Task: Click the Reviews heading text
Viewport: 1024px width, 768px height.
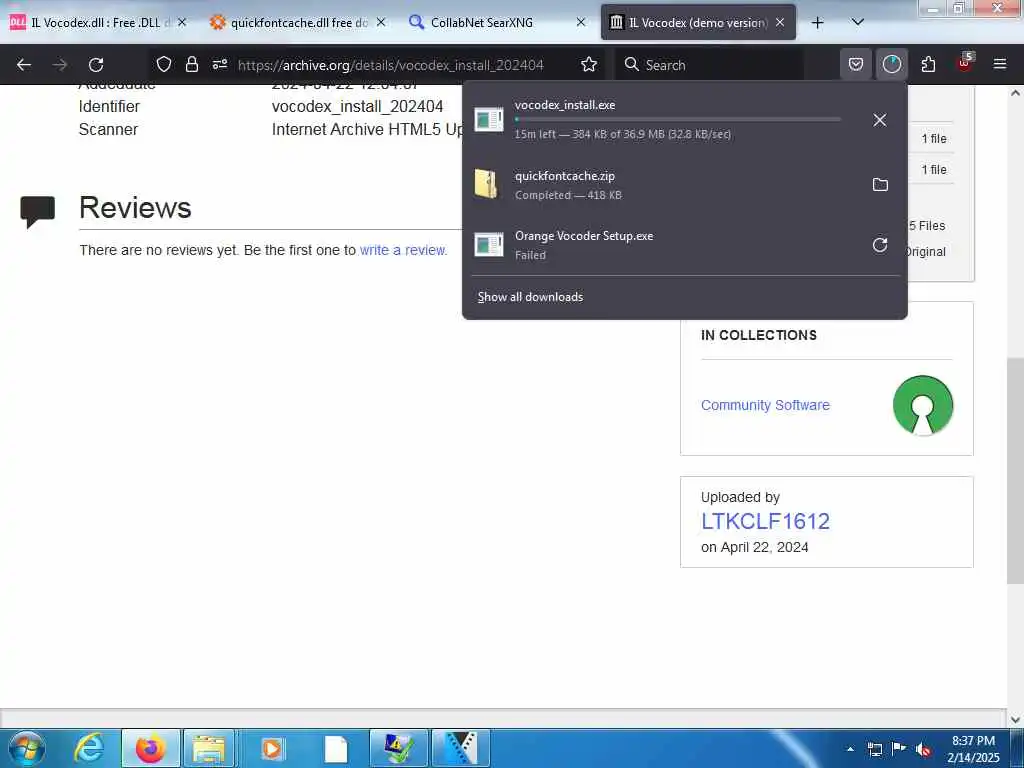Action: 135,208
